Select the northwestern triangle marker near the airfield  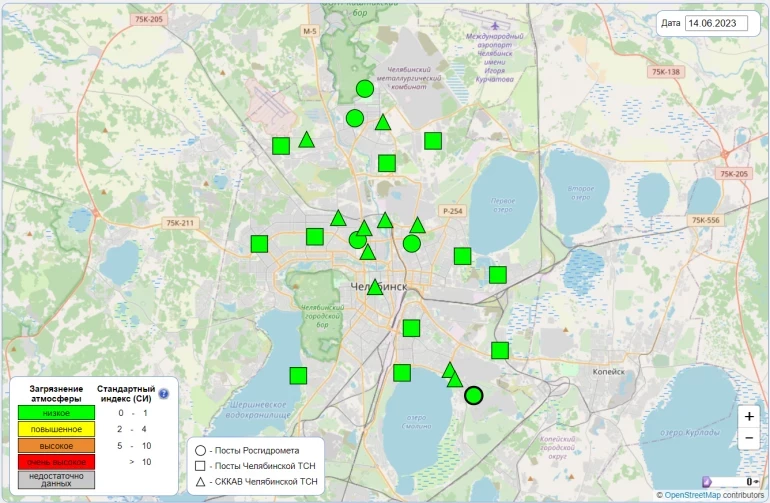pyautogui.click(x=307, y=140)
